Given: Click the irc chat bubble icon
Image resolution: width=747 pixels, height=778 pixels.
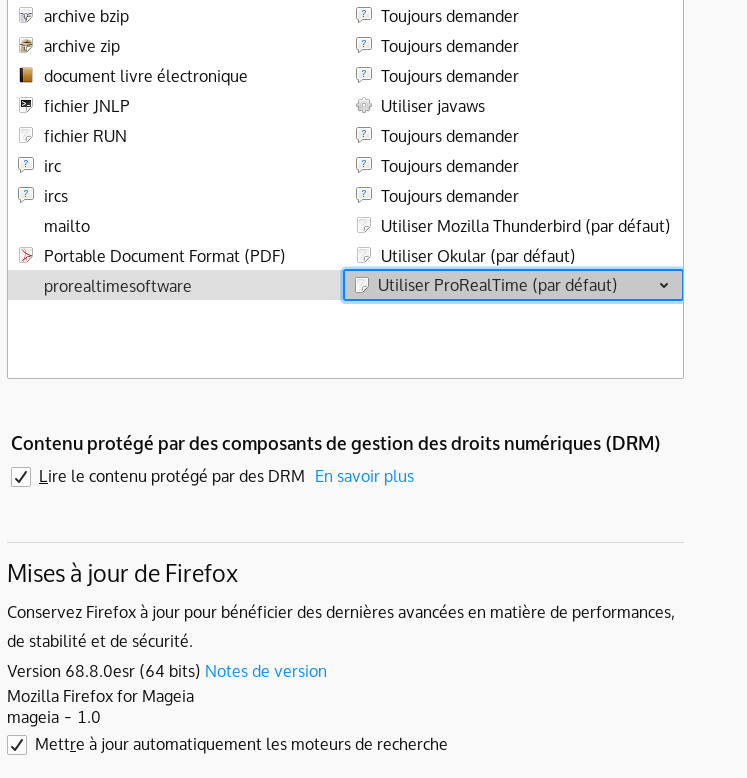Looking at the screenshot, I should pyautogui.click(x=26, y=166).
